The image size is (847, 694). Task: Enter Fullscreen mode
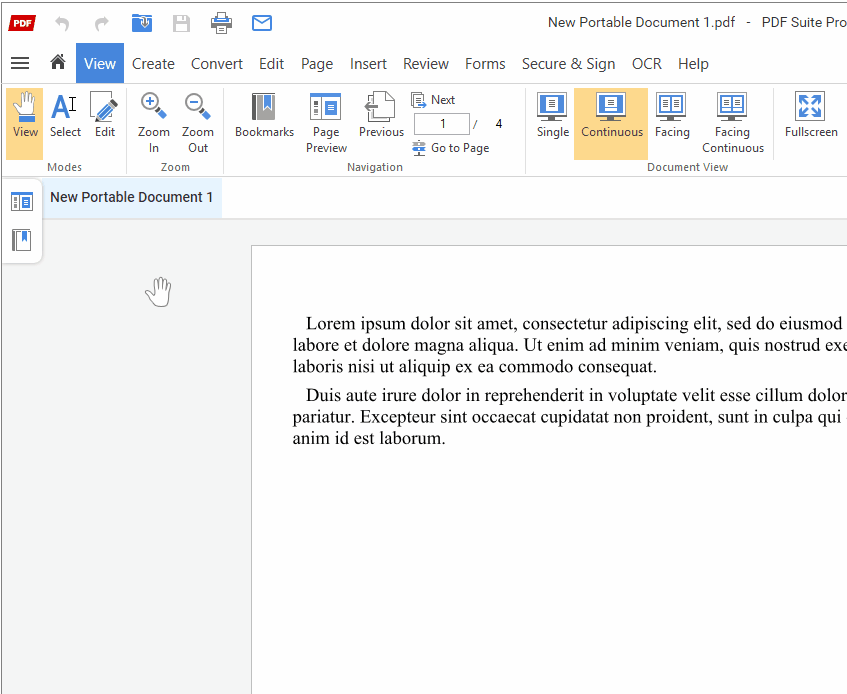pyautogui.click(x=811, y=116)
